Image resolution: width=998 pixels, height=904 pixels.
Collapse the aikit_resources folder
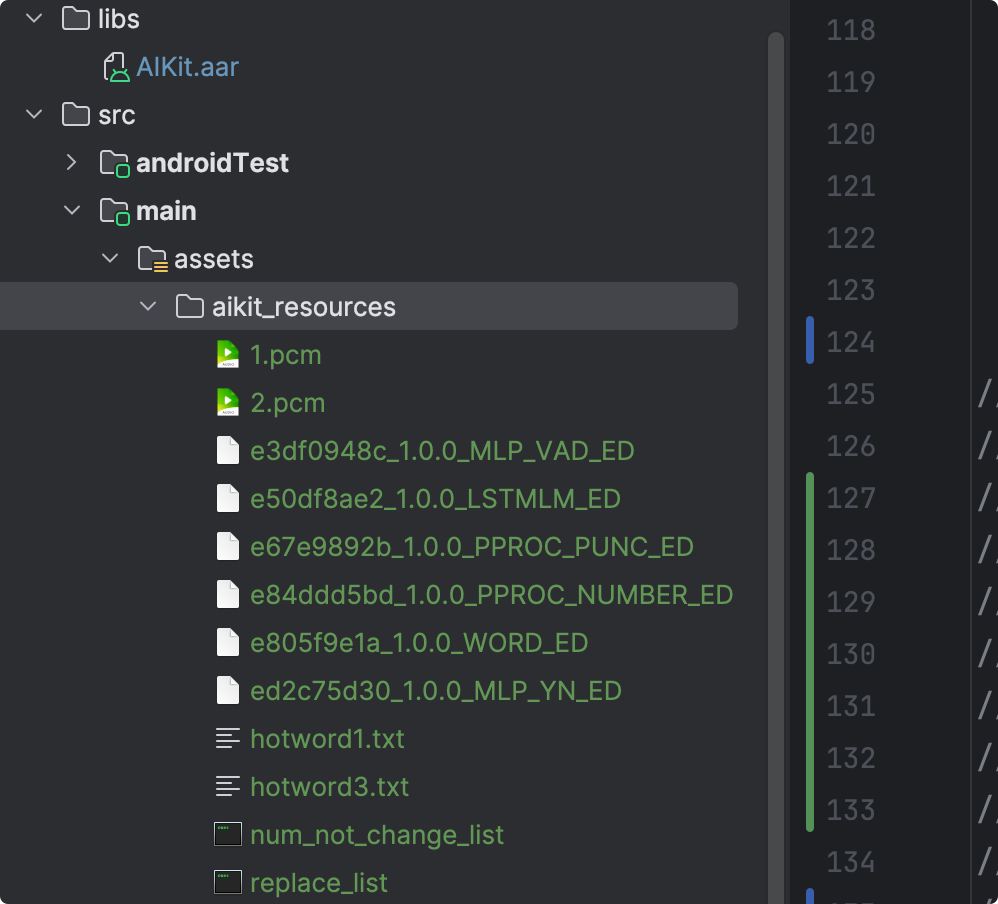148,306
